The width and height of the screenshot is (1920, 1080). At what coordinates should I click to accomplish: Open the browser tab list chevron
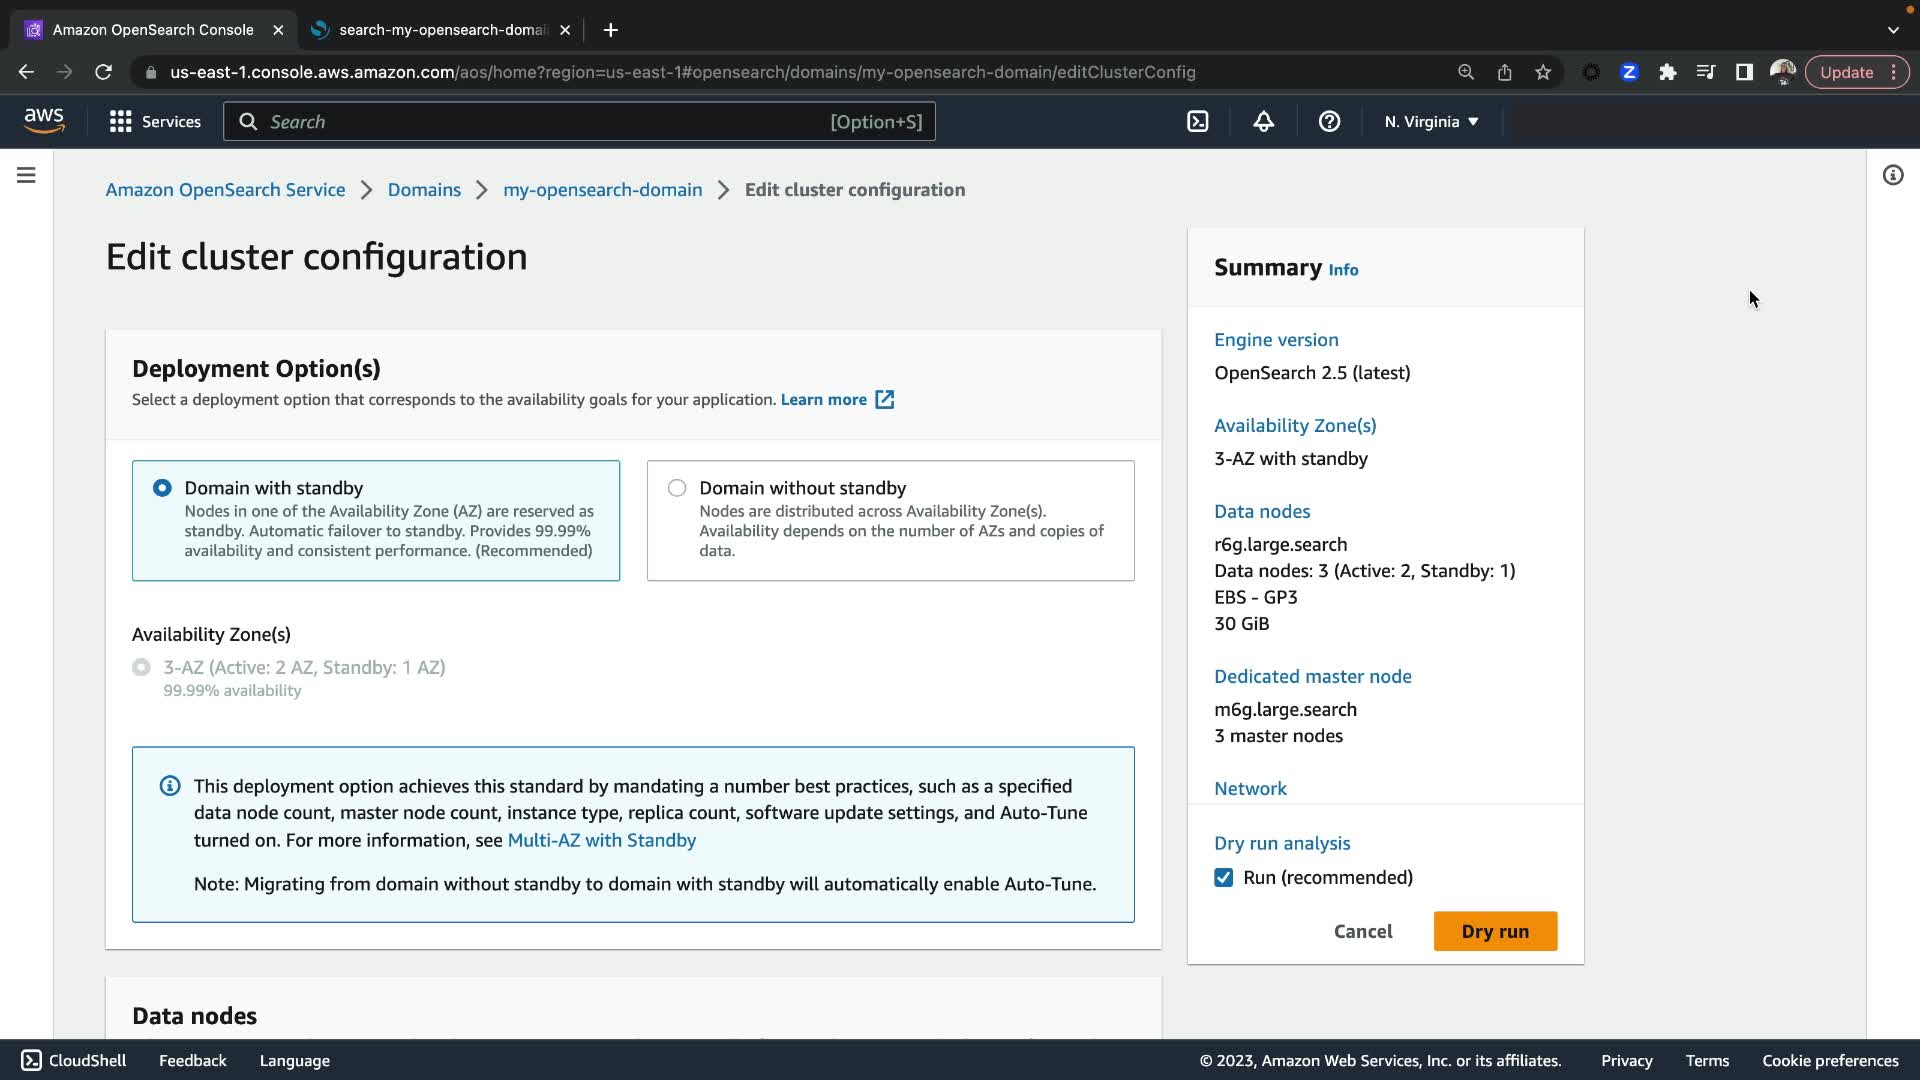(x=1893, y=30)
